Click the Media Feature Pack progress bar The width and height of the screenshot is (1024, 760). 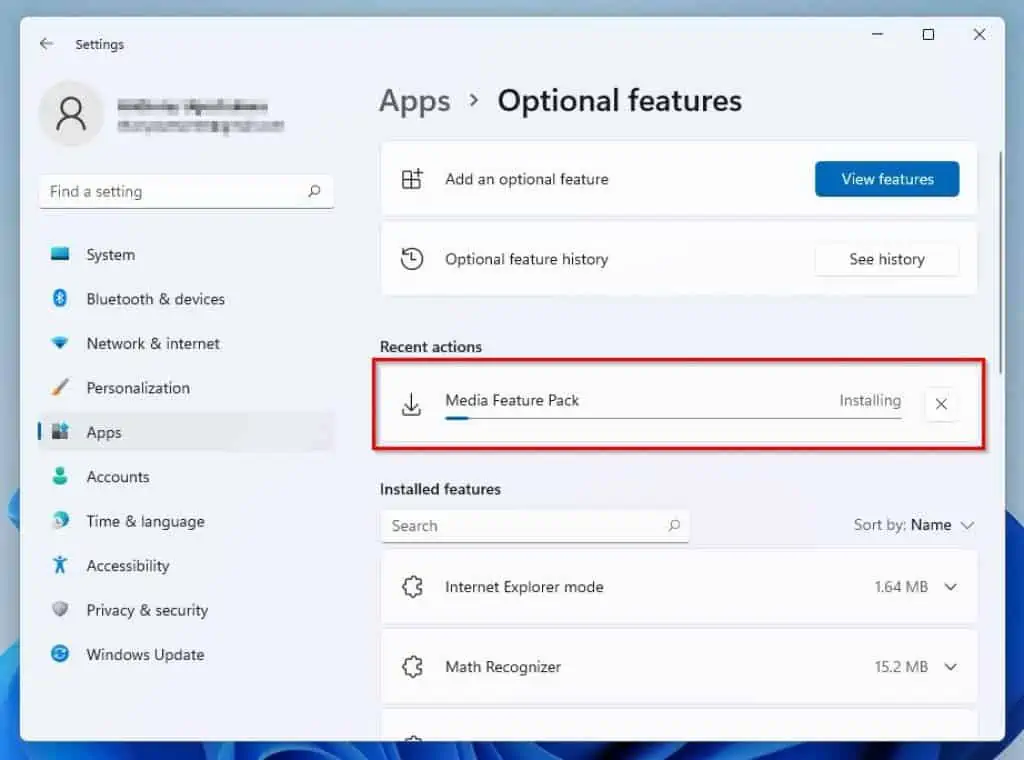point(673,418)
